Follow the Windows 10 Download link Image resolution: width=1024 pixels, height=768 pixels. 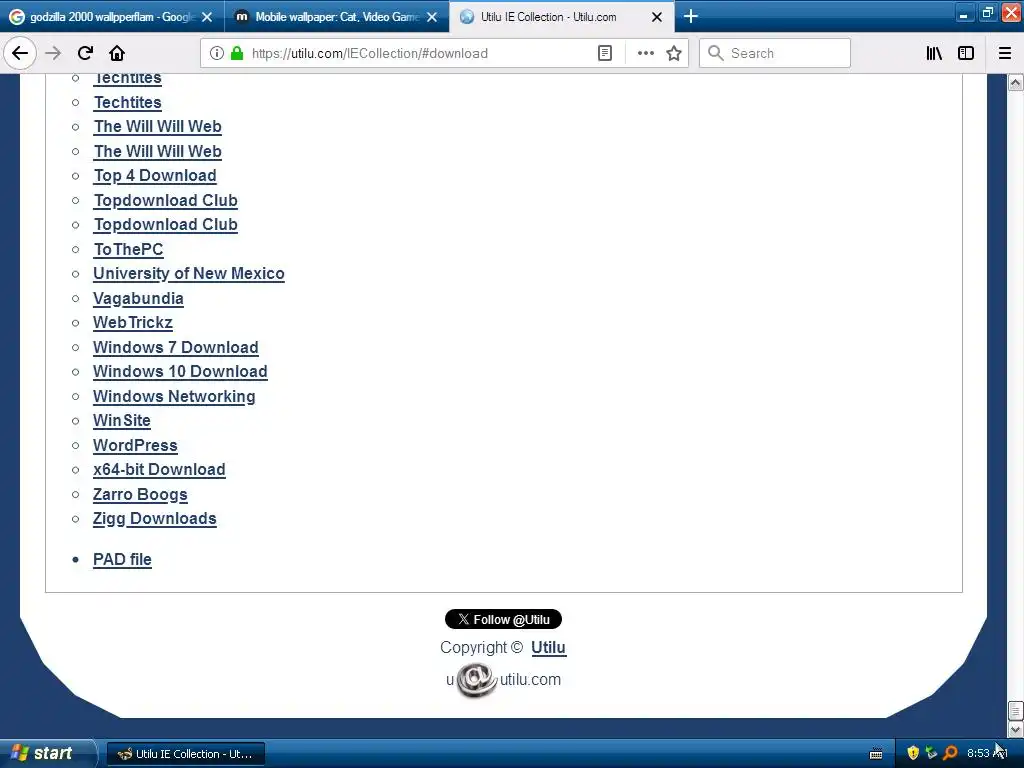point(180,372)
